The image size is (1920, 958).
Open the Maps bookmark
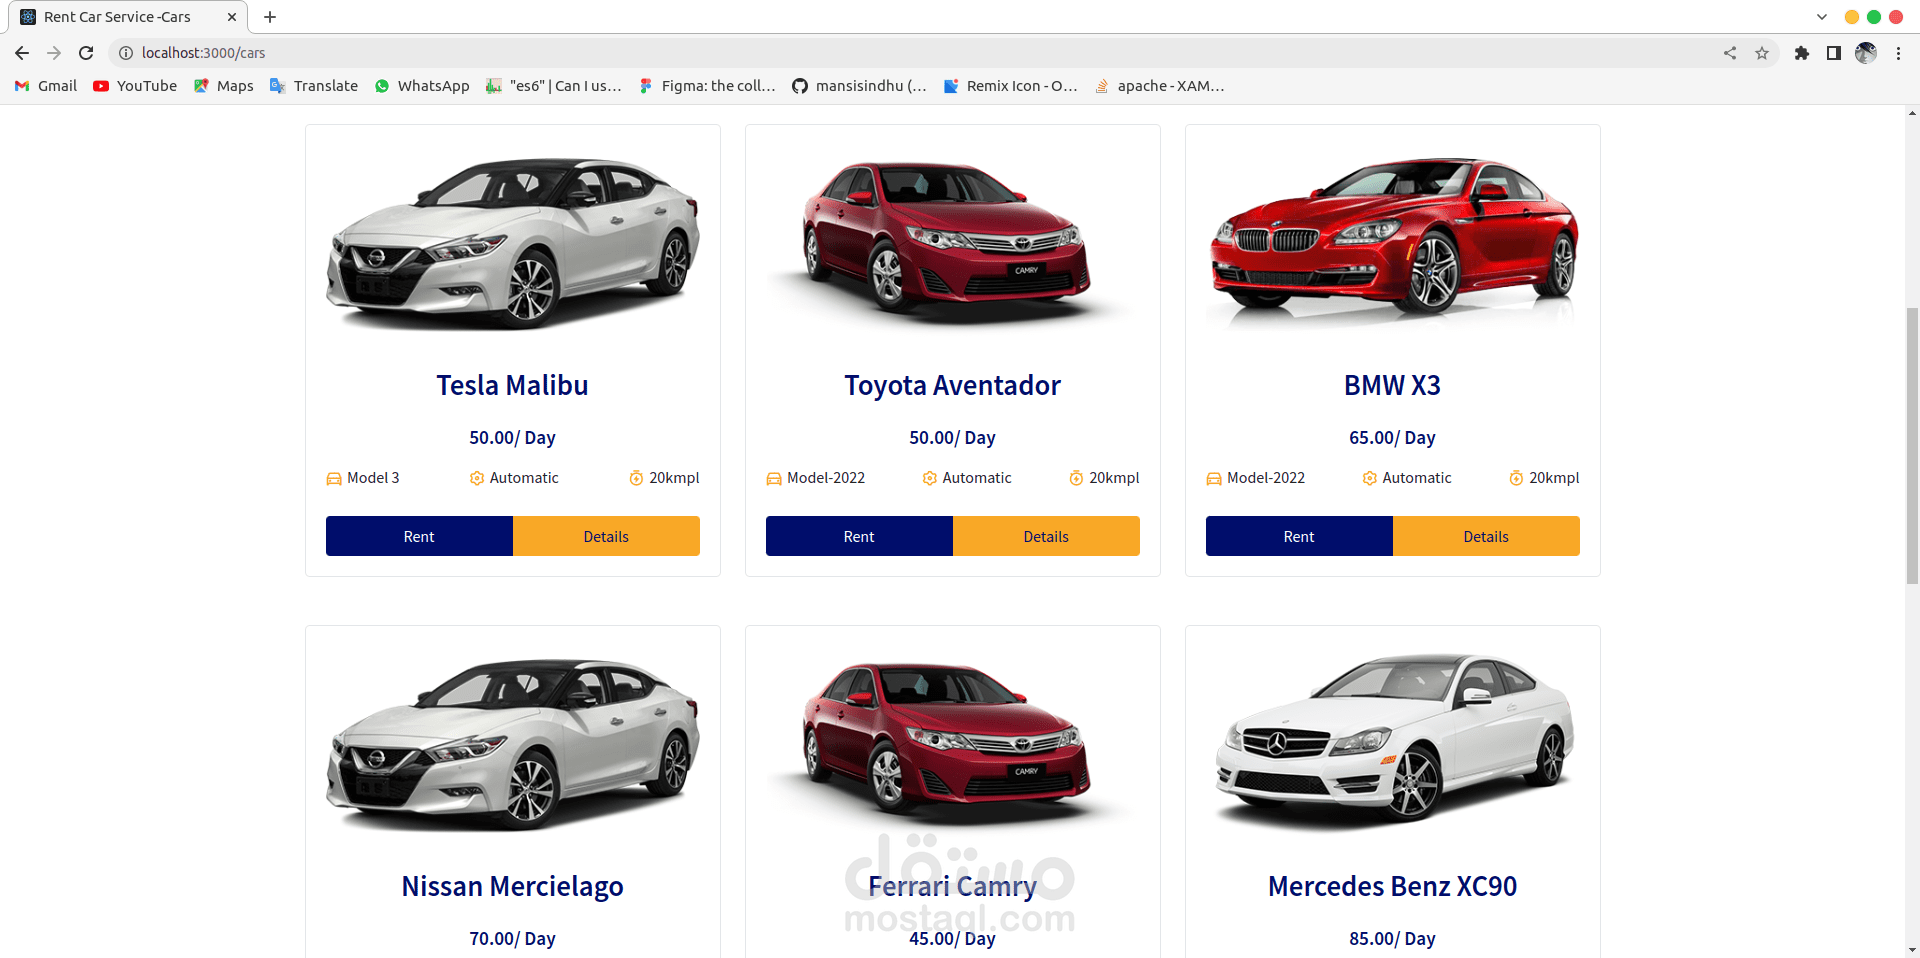[x=224, y=86]
